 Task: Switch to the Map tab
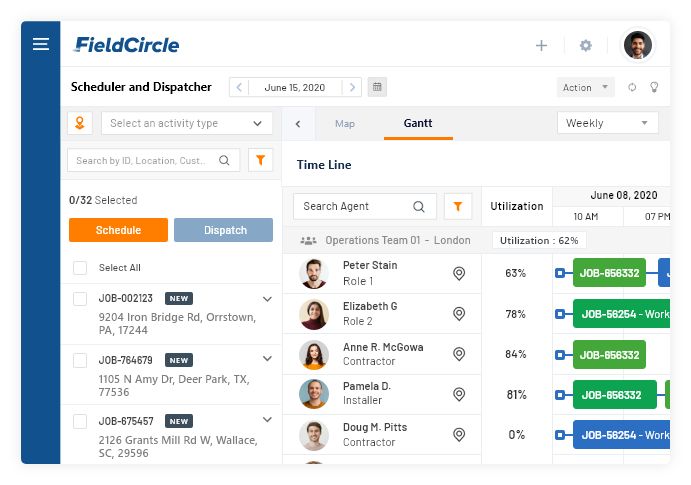click(x=345, y=124)
